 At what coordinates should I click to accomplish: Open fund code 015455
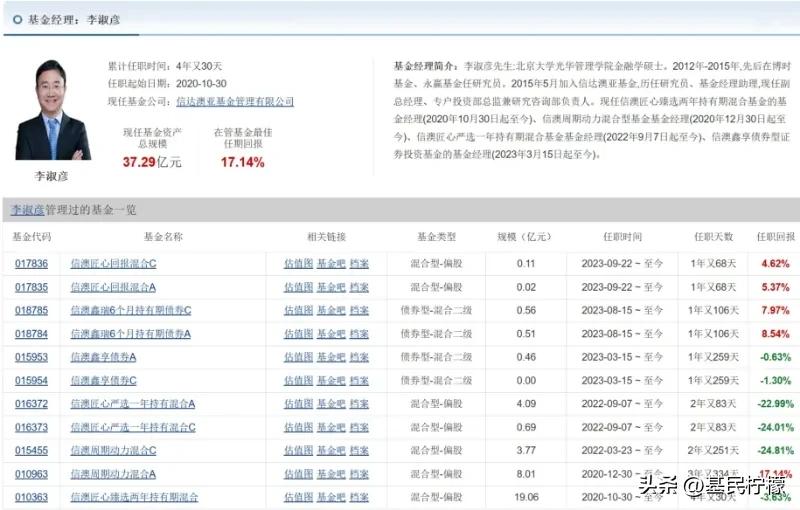[x=31, y=450]
